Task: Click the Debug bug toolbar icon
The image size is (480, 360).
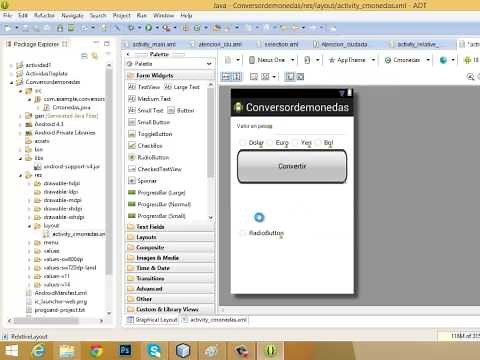Action: [131, 28]
